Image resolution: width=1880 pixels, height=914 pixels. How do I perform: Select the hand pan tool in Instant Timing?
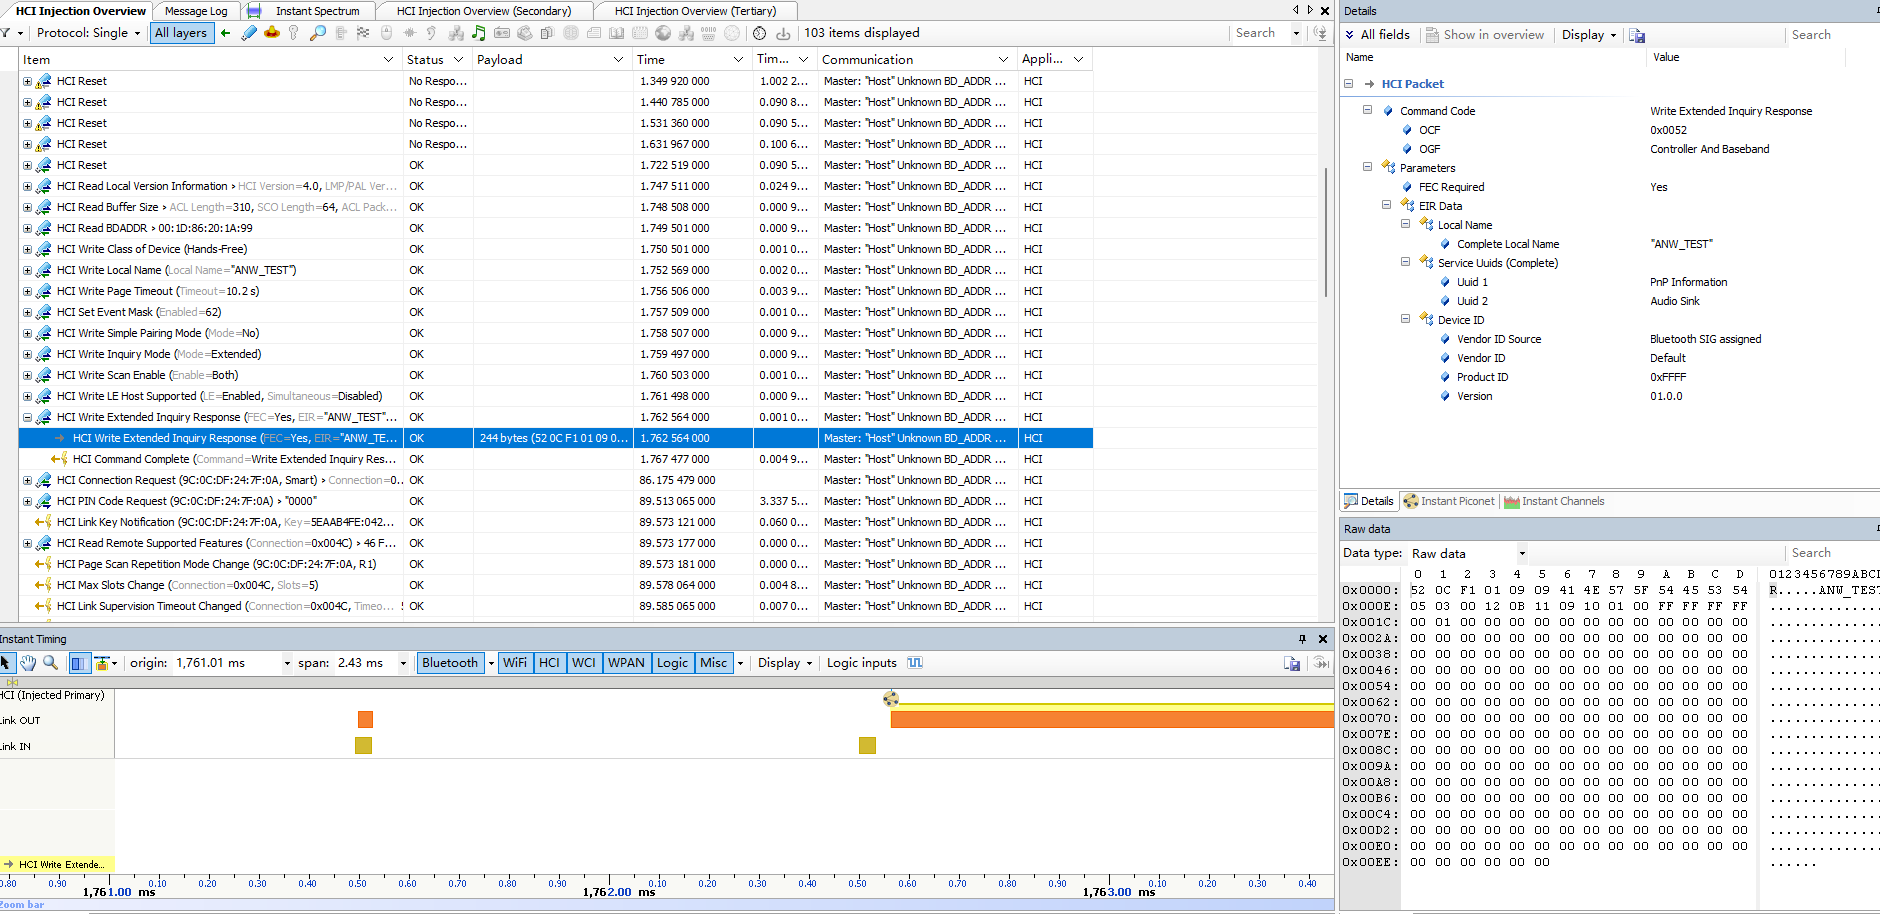click(x=28, y=663)
